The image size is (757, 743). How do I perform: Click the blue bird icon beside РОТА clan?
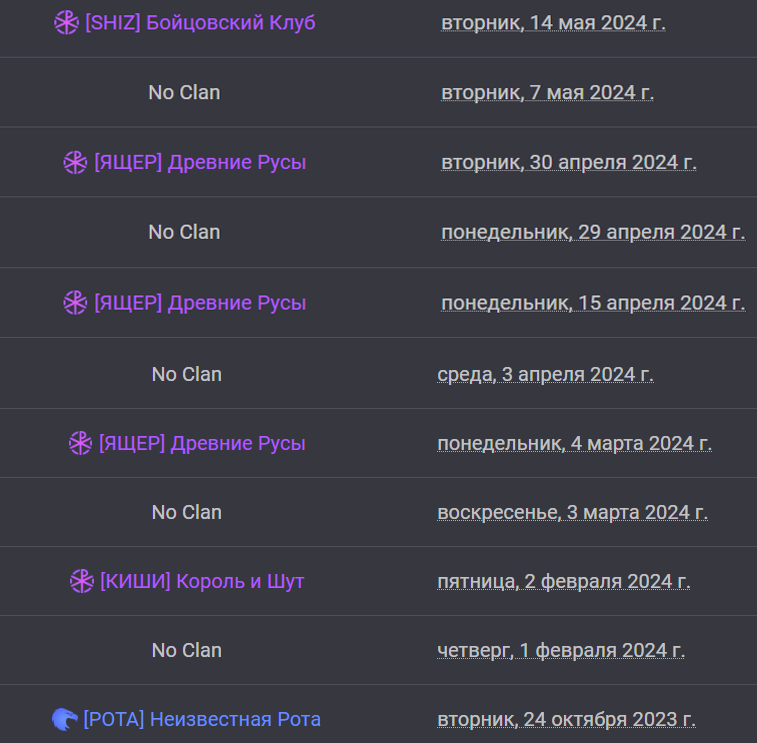[x=65, y=719]
